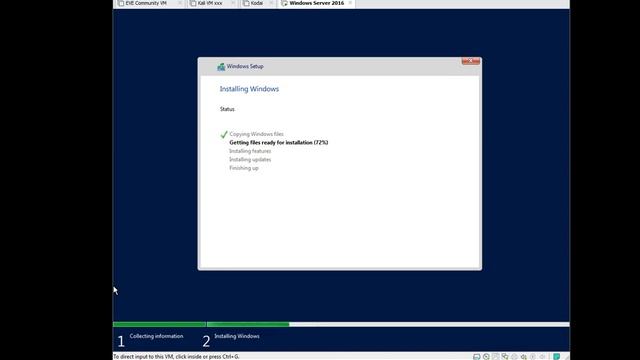Click the hard disk device status icon
640x360 pixels.
point(476,357)
